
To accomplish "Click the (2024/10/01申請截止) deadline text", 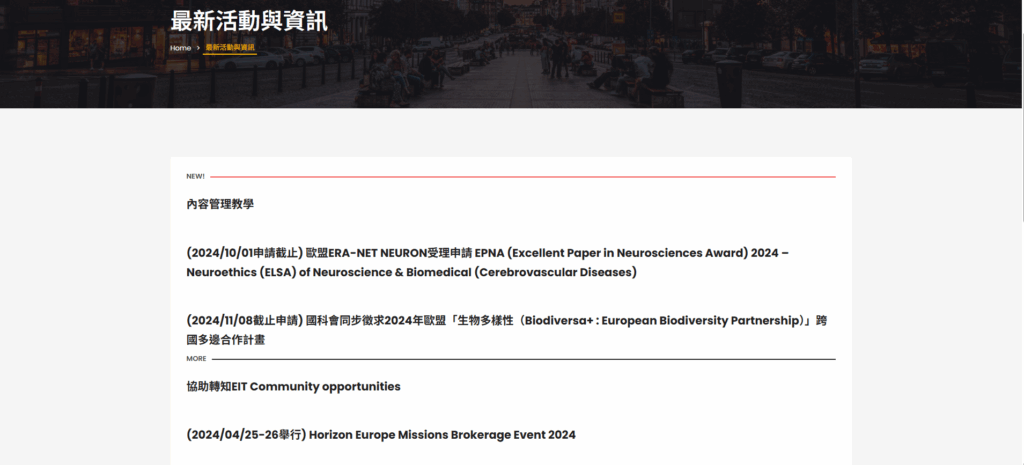I will click(244, 253).
